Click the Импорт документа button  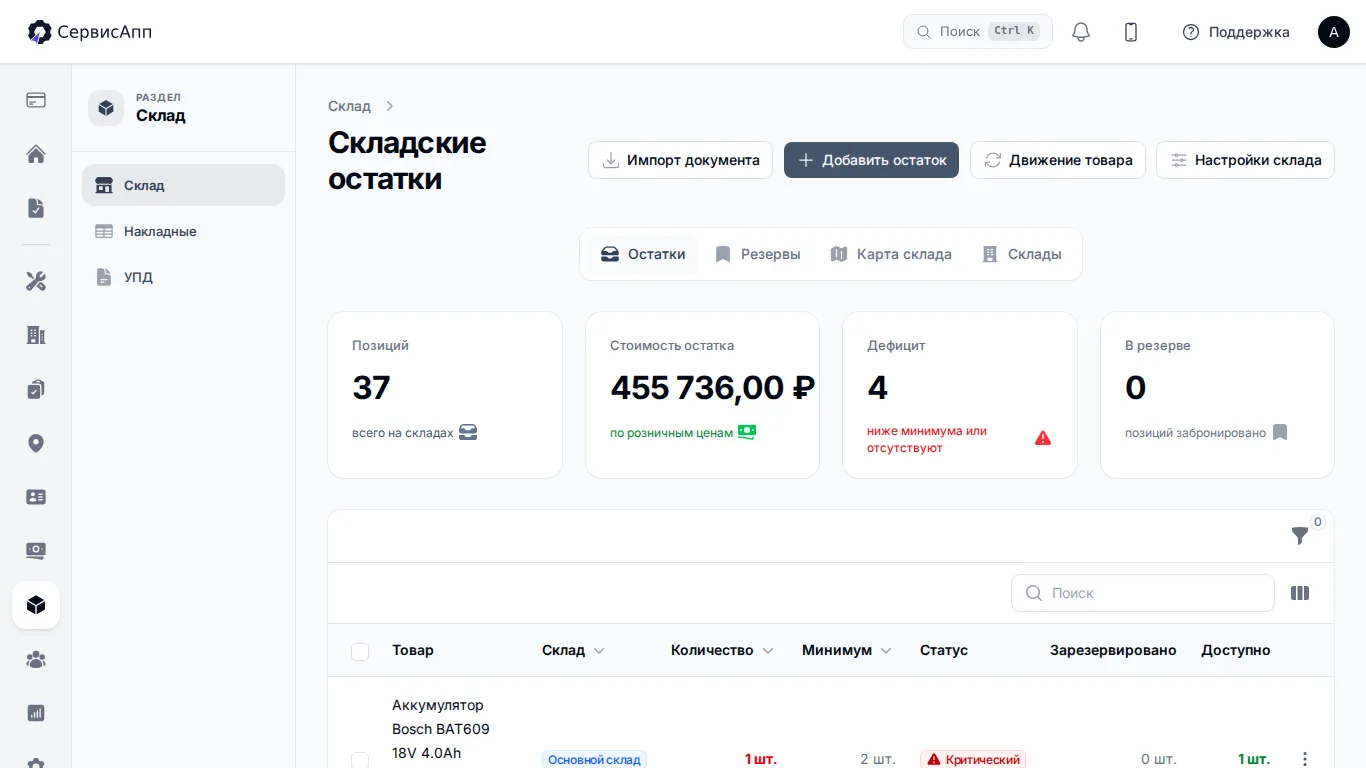[x=680, y=160]
